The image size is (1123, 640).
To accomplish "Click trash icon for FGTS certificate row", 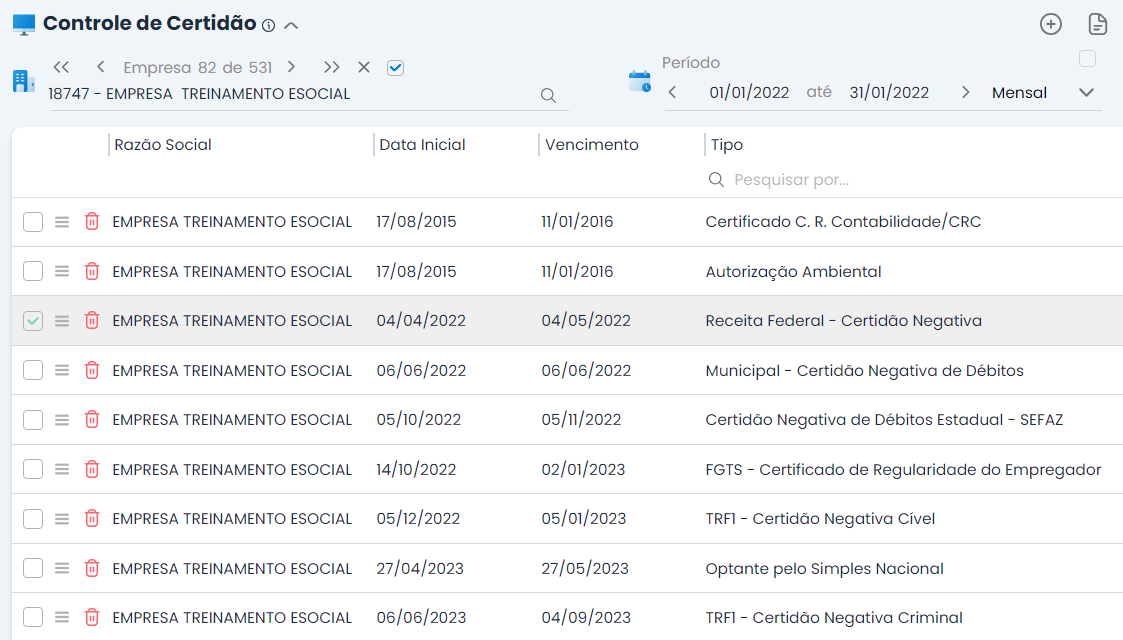I will point(92,469).
